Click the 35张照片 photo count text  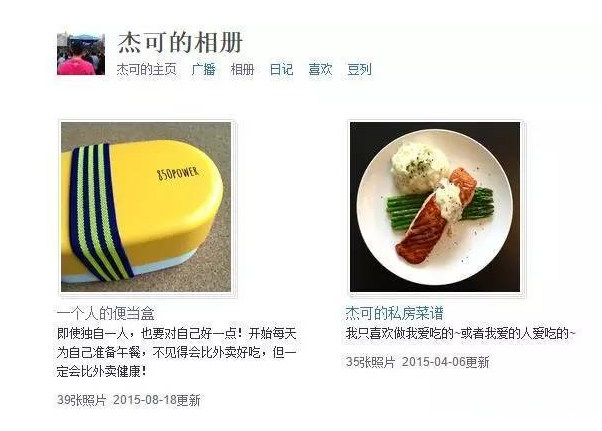coord(370,362)
